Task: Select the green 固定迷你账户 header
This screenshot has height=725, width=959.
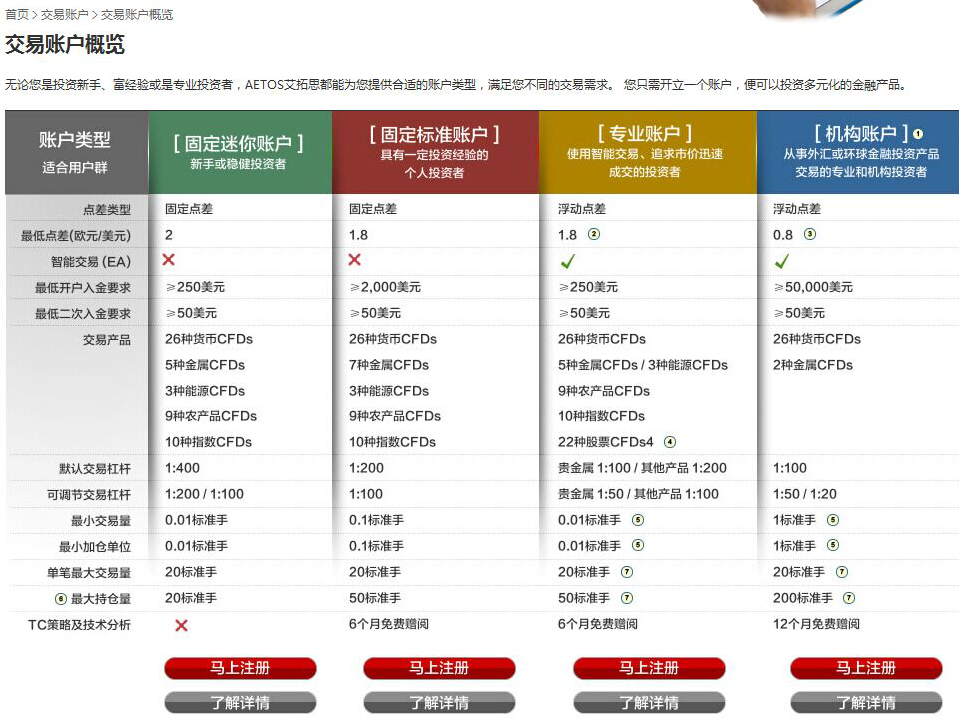Action: click(240, 152)
